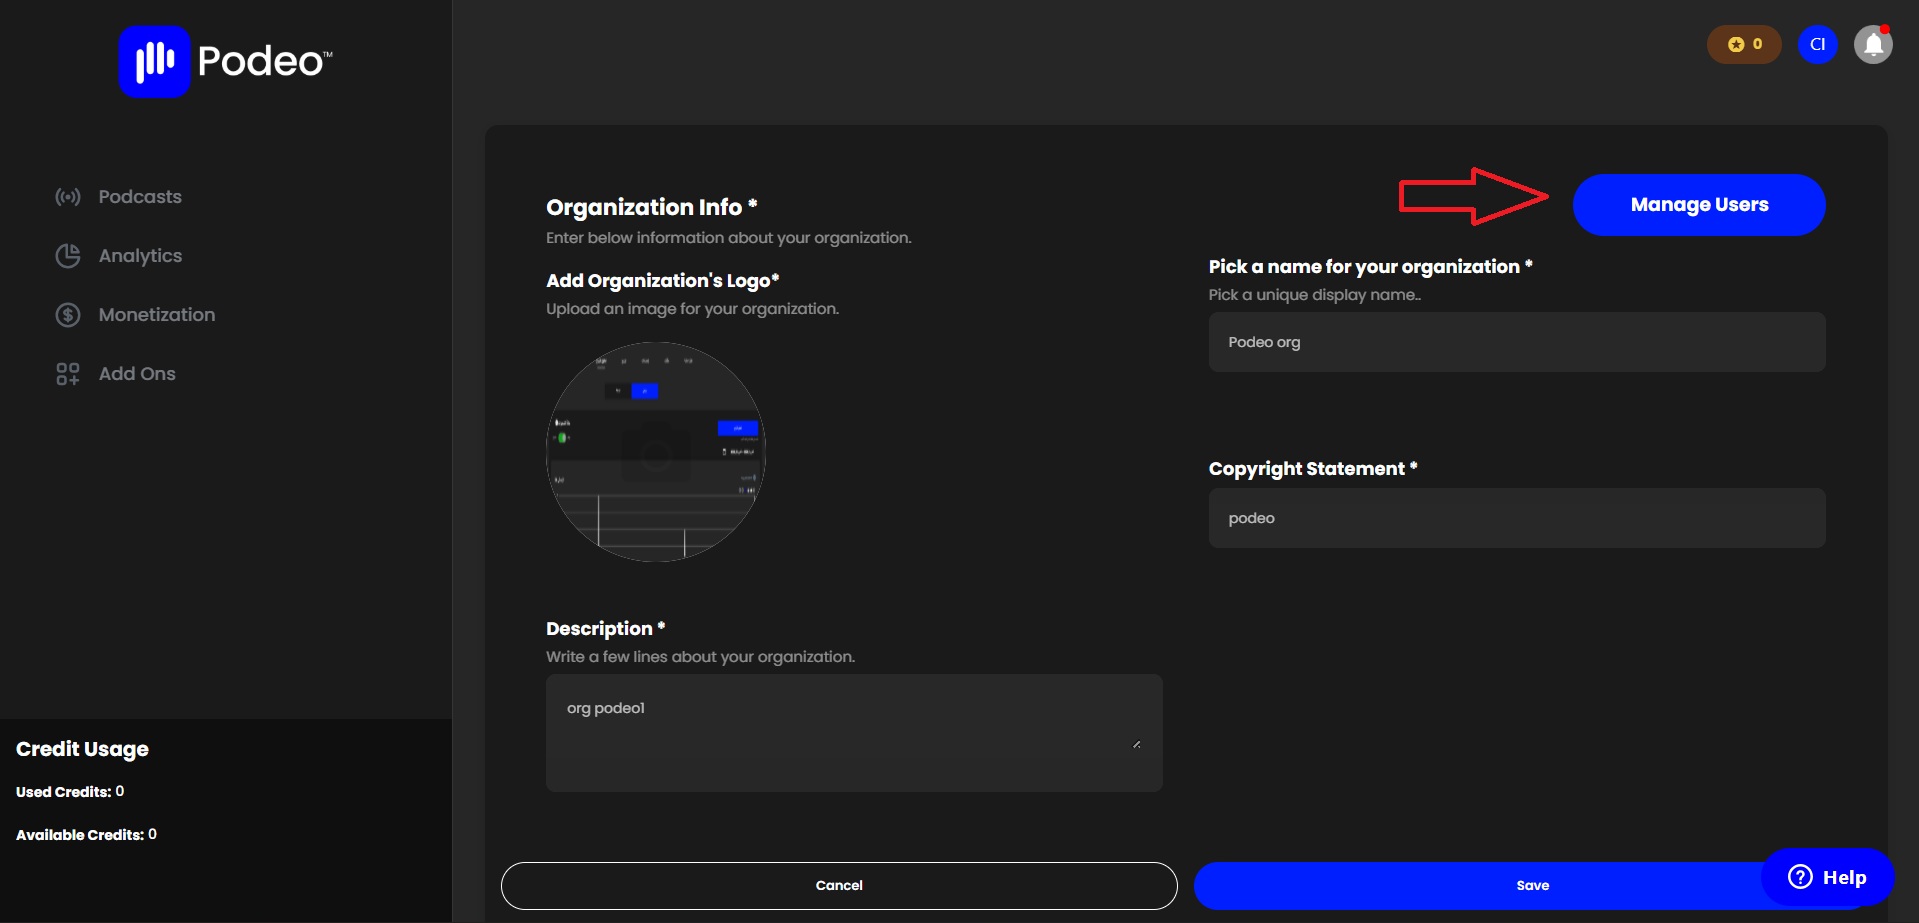Screen dimensions: 1919x923
Task: Click the Help question mark icon
Action: point(1800,877)
